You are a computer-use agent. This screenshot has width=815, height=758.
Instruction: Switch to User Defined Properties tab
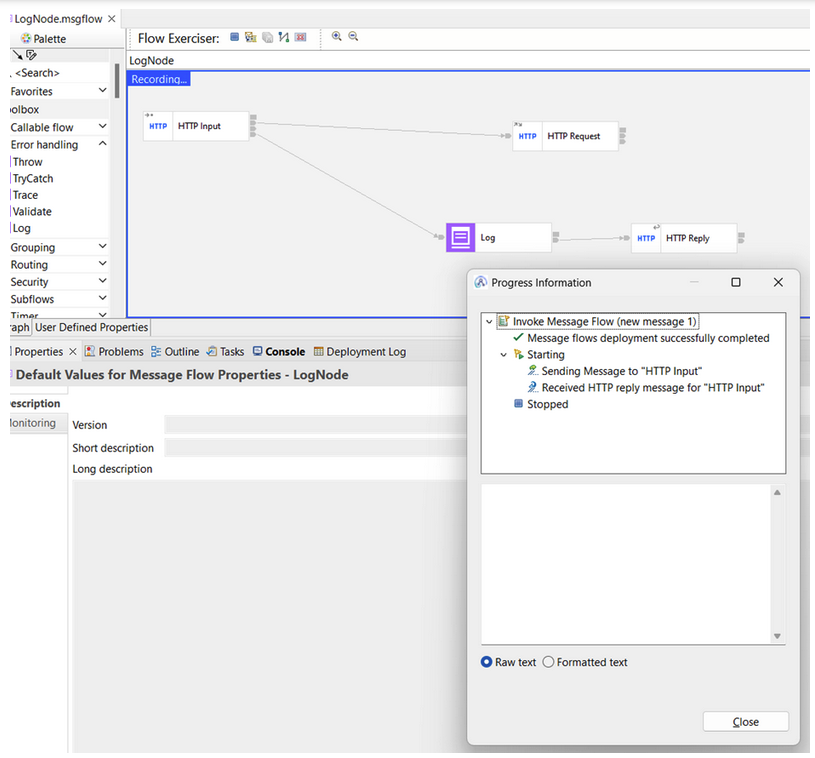(91, 327)
